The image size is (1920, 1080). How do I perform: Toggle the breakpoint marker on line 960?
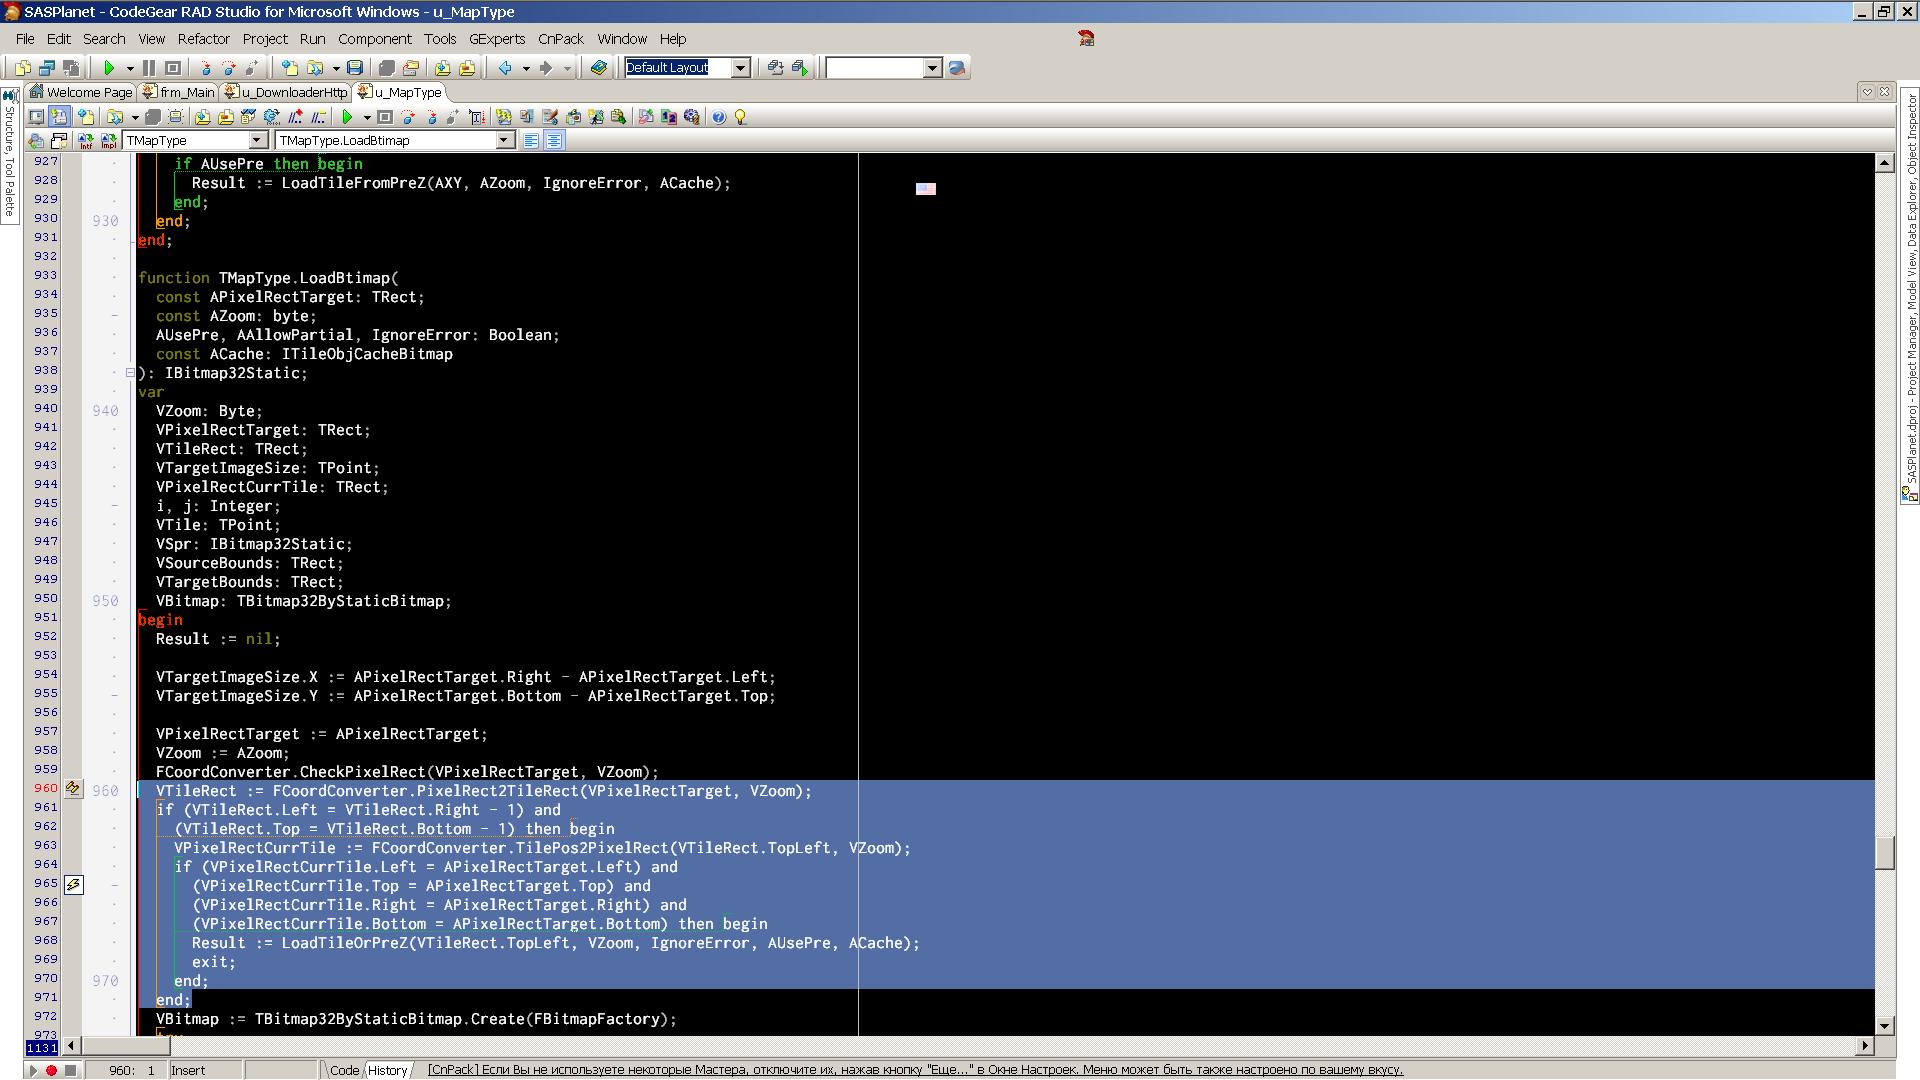(73, 789)
